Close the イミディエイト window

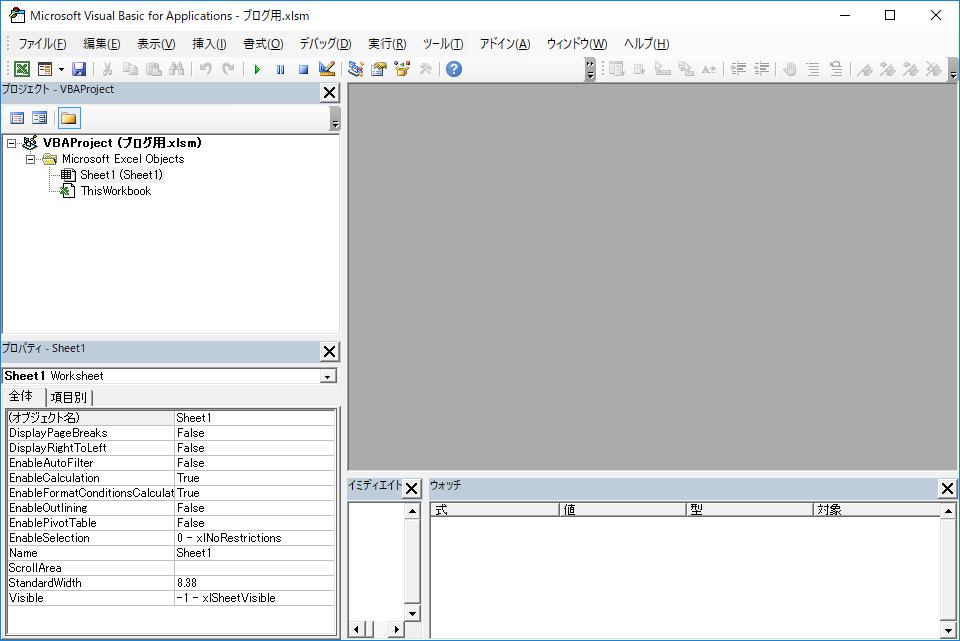click(x=411, y=489)
